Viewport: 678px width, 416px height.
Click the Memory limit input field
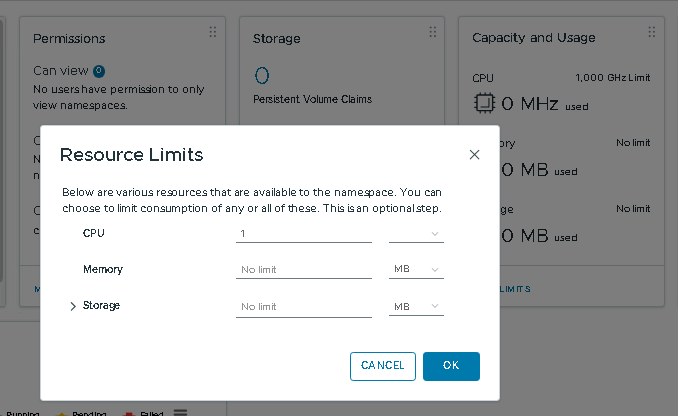click(304, 270)
